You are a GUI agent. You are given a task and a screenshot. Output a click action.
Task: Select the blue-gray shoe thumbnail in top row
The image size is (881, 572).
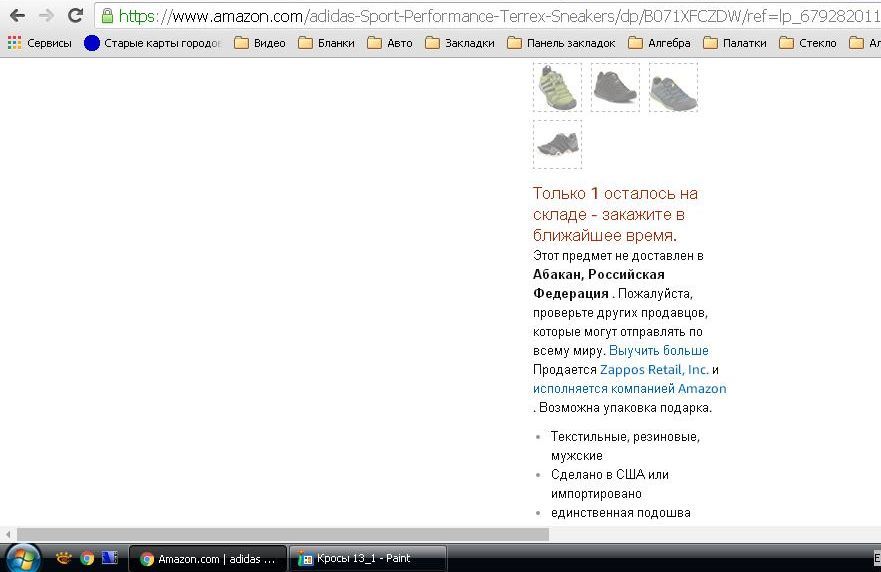(x=673, y=87)
